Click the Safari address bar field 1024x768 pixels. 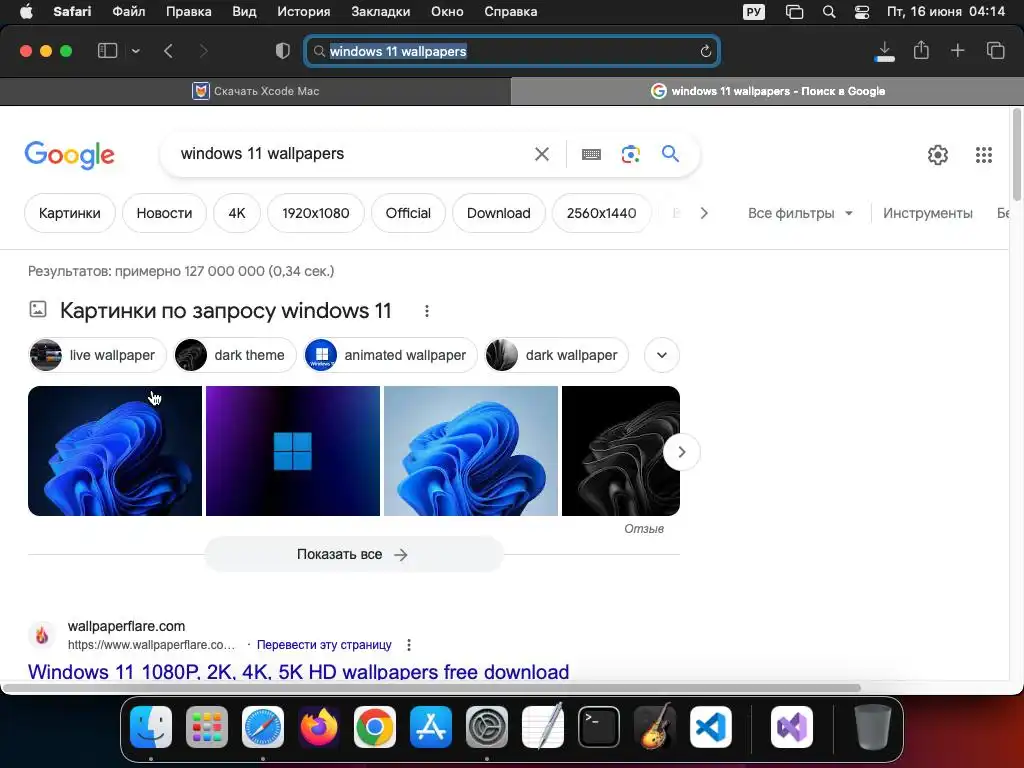(512, 51)
